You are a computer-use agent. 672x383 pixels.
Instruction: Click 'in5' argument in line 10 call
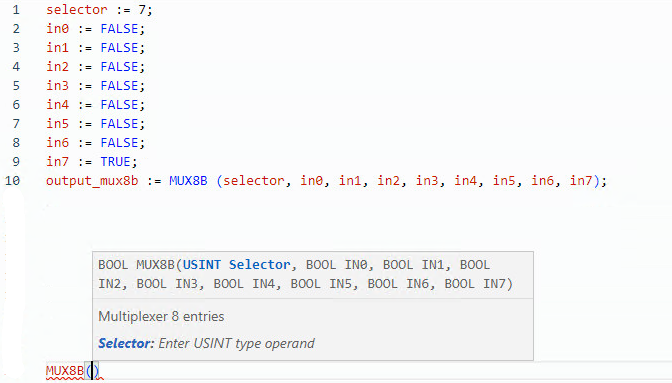(504, 181)
